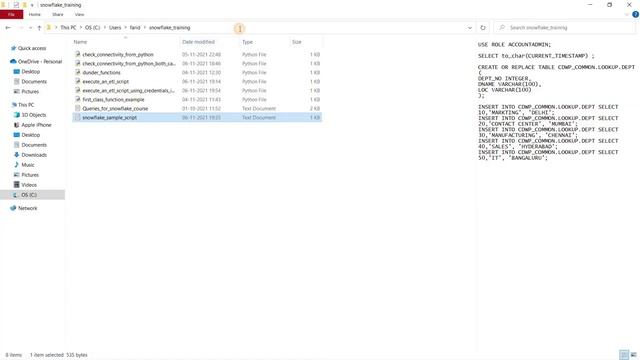Viewport: 640px width, 360px height.
Task: Select the dunder_functions Python file
Action: pyautogui.click(x=102, y=73)
